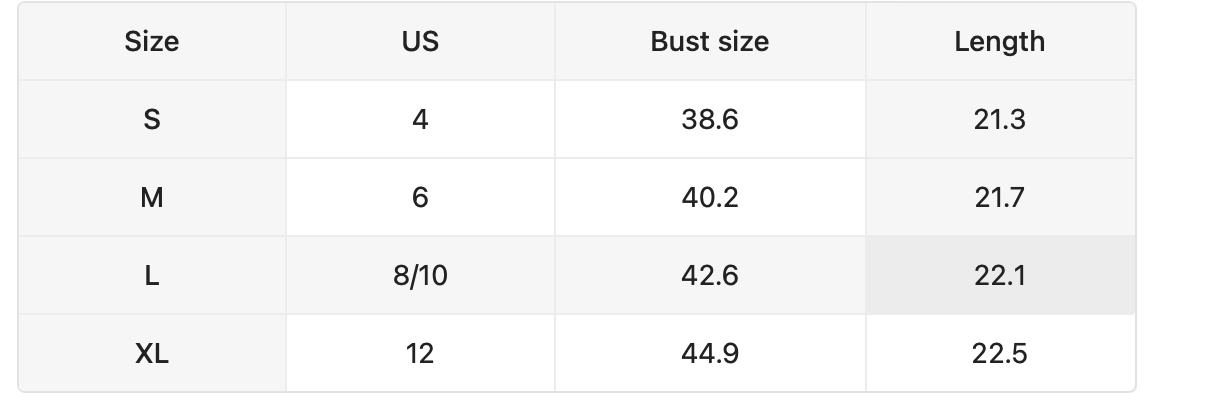Select the US 12 cell
This screenshot has width=1218, height=416.
tap(420, 354)
